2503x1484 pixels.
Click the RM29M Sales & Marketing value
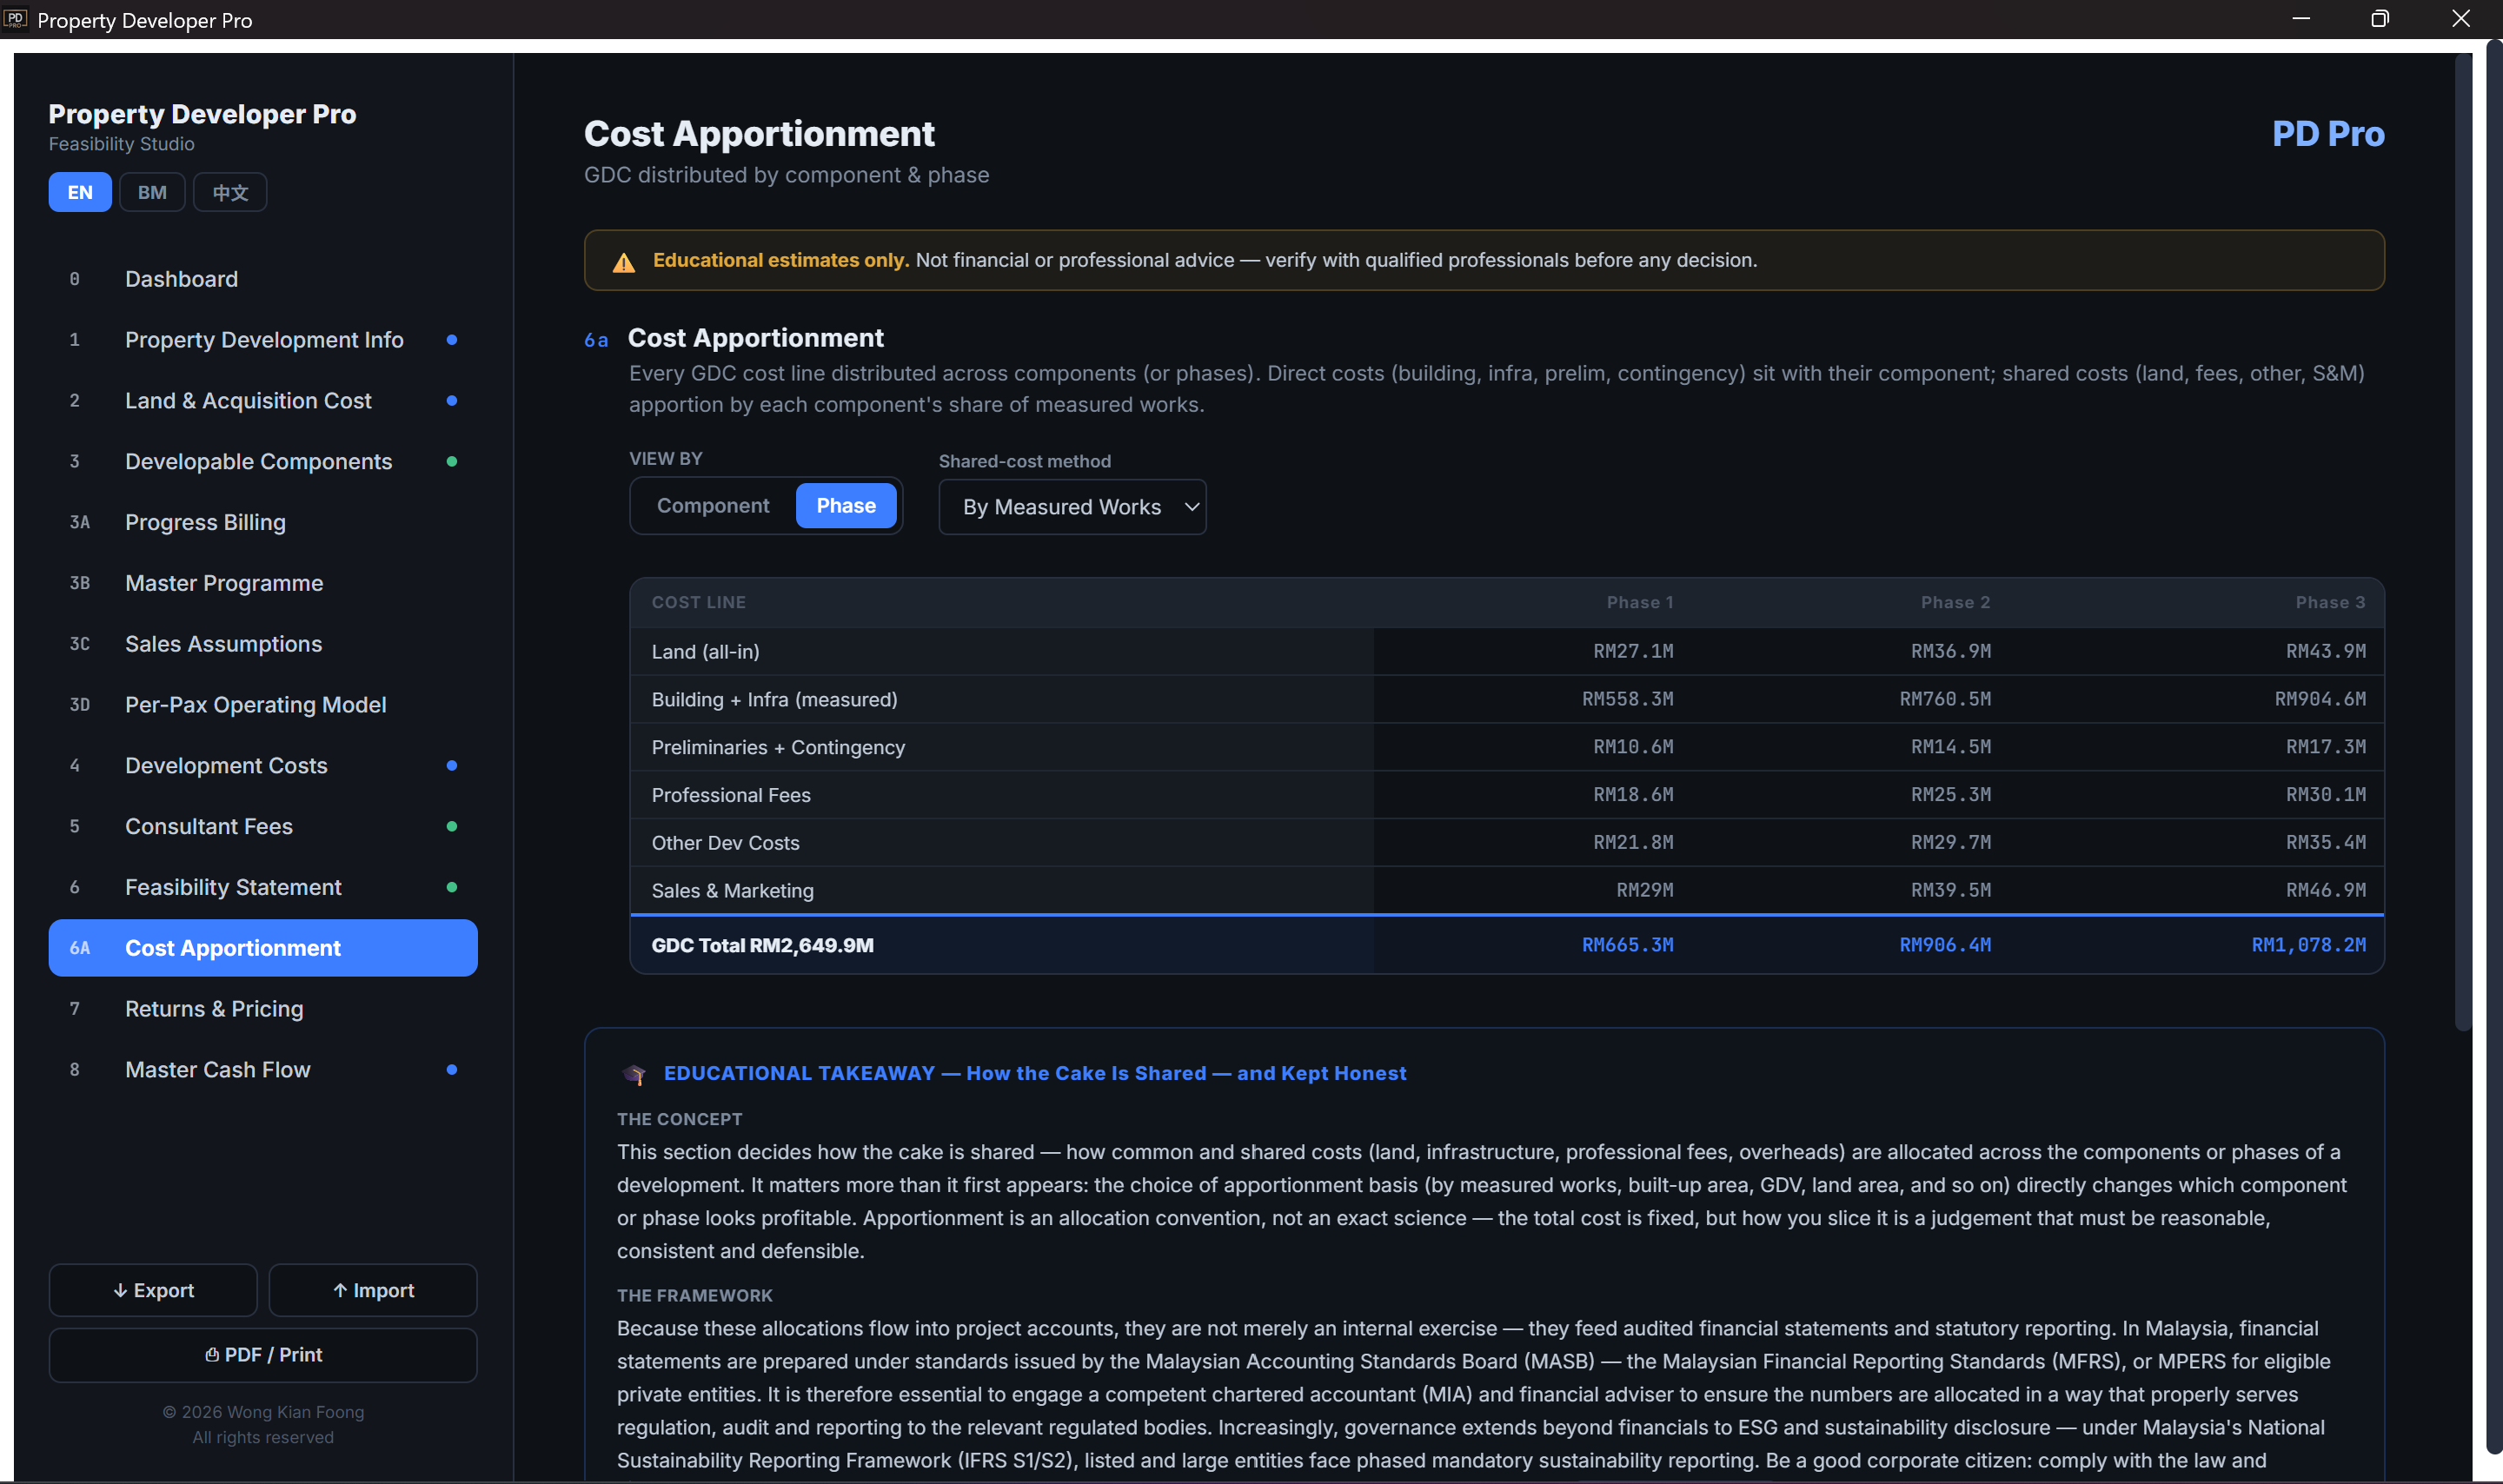(1645, 891)
